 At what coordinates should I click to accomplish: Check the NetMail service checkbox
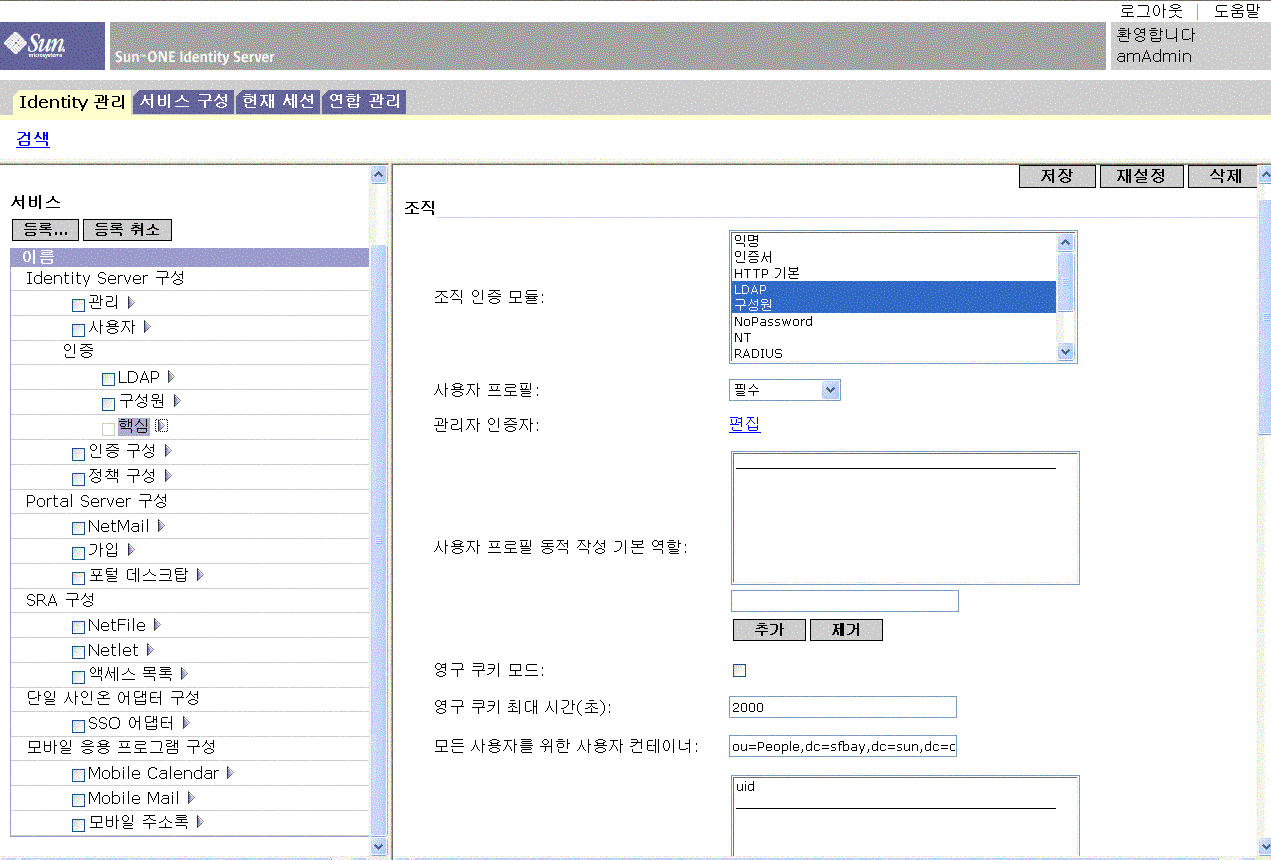(x=79, y=528)
